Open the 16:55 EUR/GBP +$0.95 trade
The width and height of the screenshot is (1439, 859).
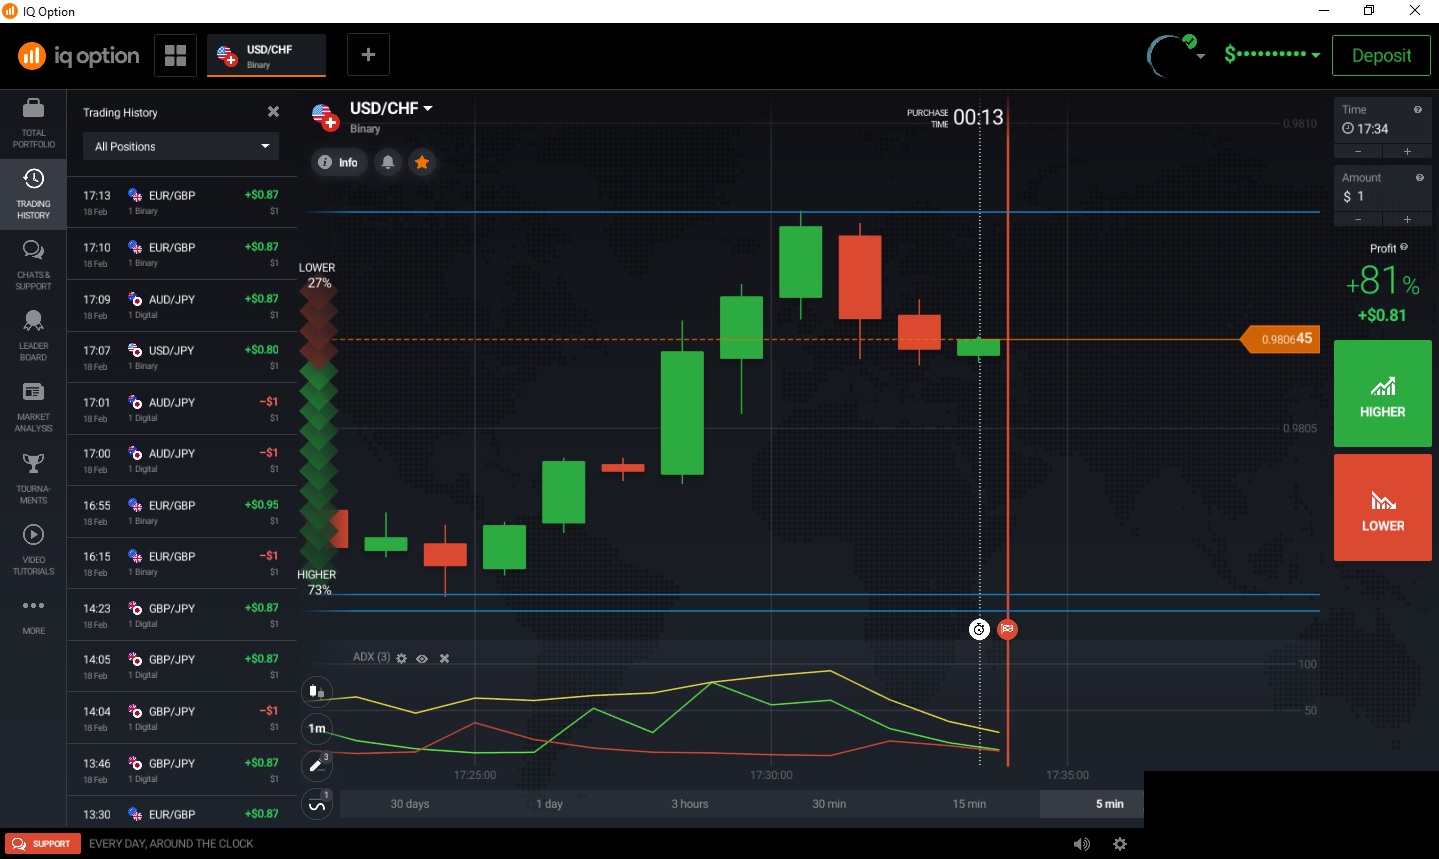click(181, 512)
